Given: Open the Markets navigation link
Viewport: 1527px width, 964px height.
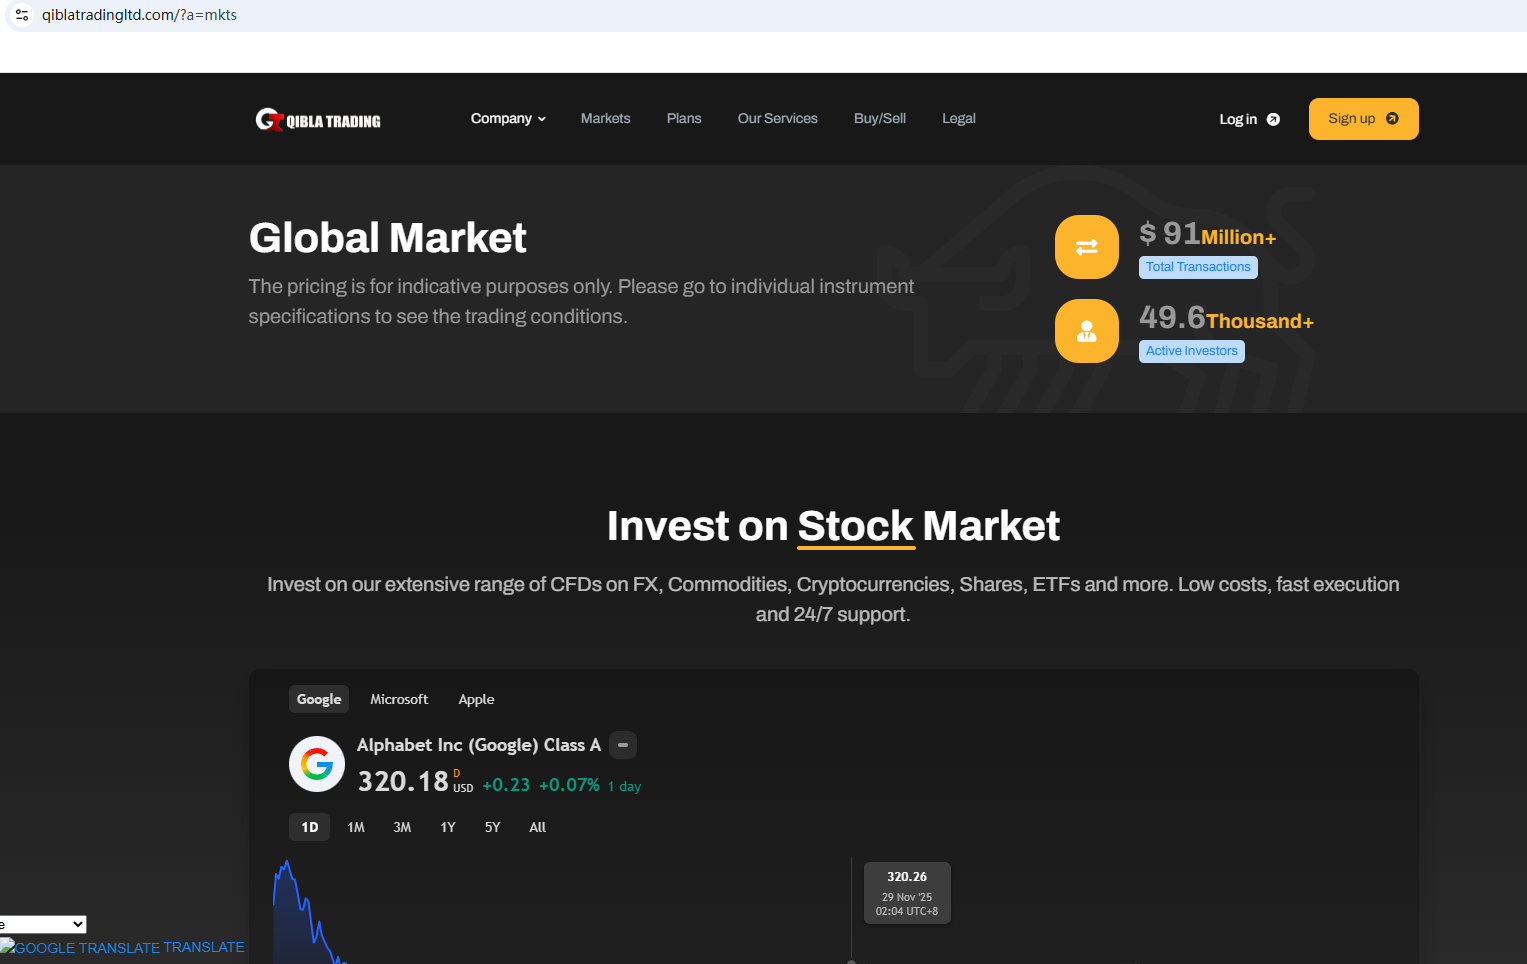Looking at the screenshot, I should [x=605, y=118].
